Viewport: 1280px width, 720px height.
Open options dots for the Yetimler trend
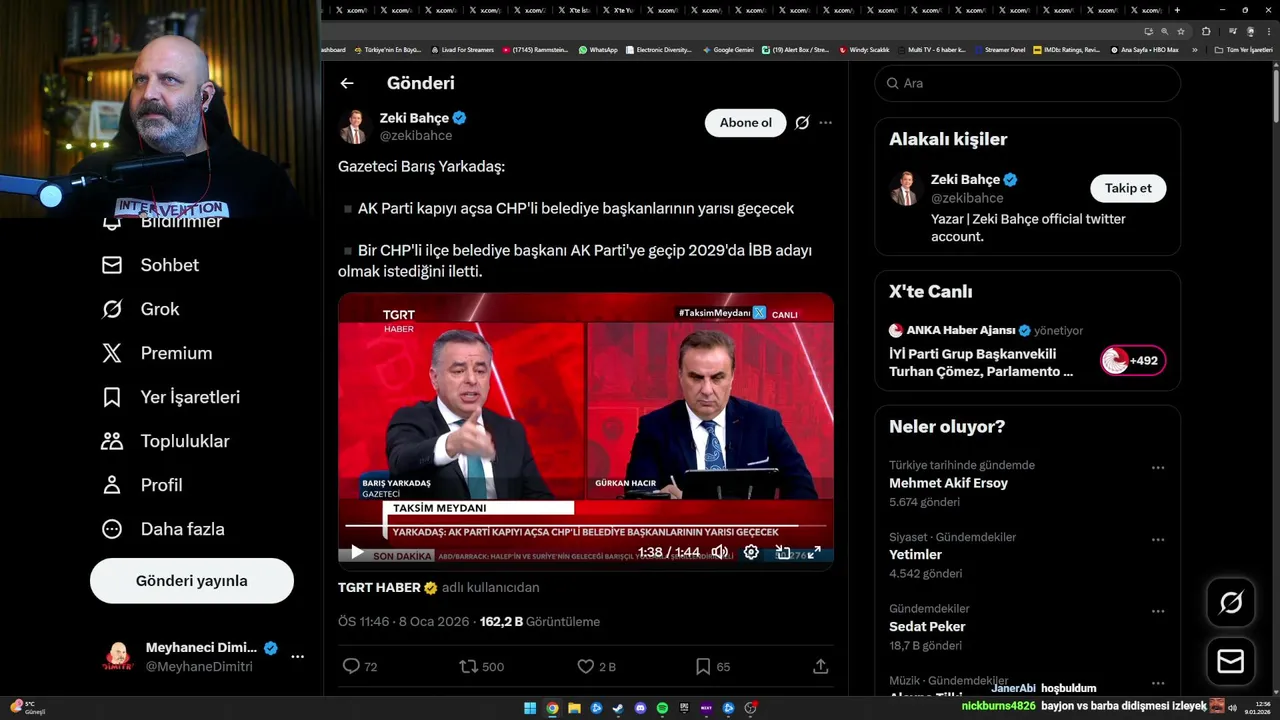tap(1157, 539)
